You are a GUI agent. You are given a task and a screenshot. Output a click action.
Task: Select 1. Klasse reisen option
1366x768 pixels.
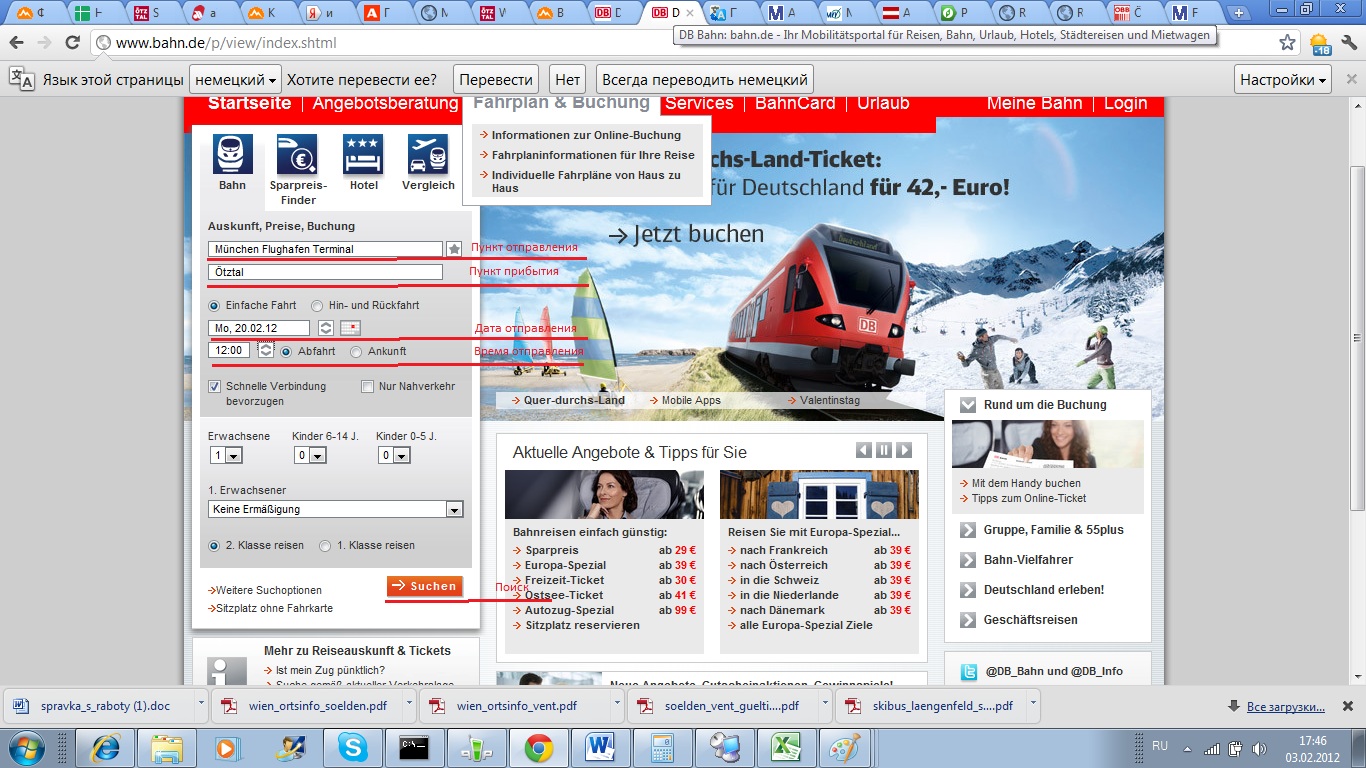325,546
